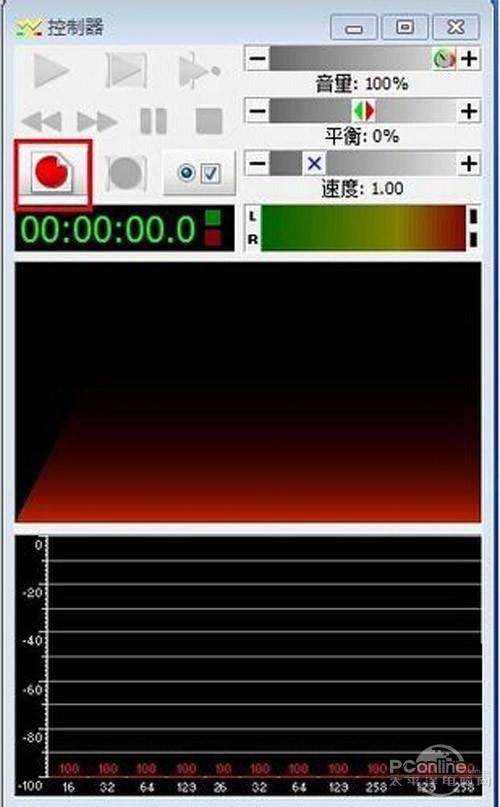Click the volume slider knob
This screenshot has width=500, height=807.
tap(444, 59)
